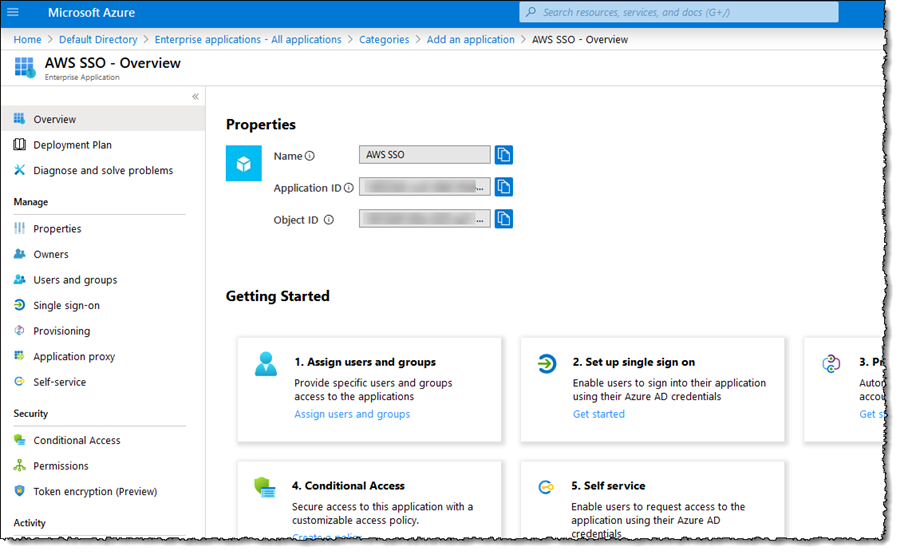Click the '2. Set up single sign on' heading
900x555 pixels.
(634, 362)
